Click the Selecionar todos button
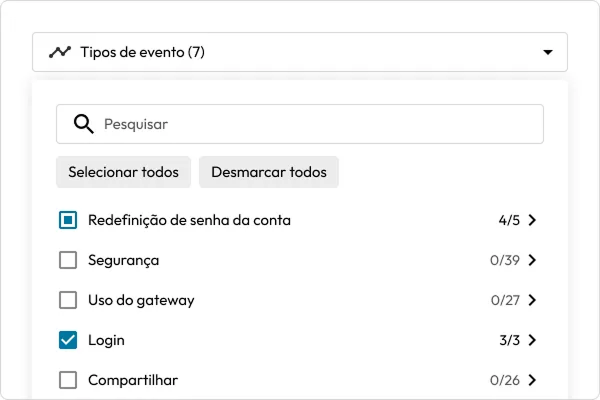The image size is (600, 400). [123, 172]
